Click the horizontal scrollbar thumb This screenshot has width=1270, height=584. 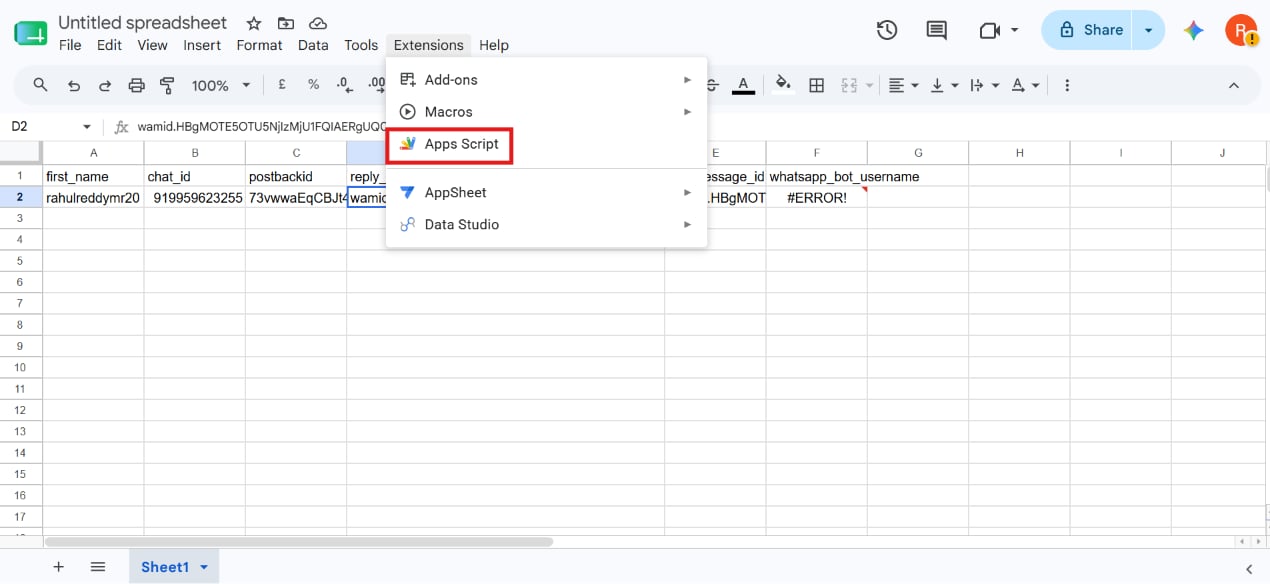coord(298,542)
